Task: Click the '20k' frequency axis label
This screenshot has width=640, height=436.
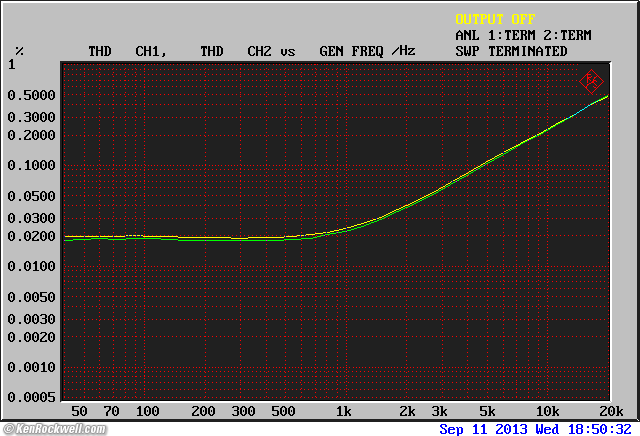Action: click(x=611, y=411)
